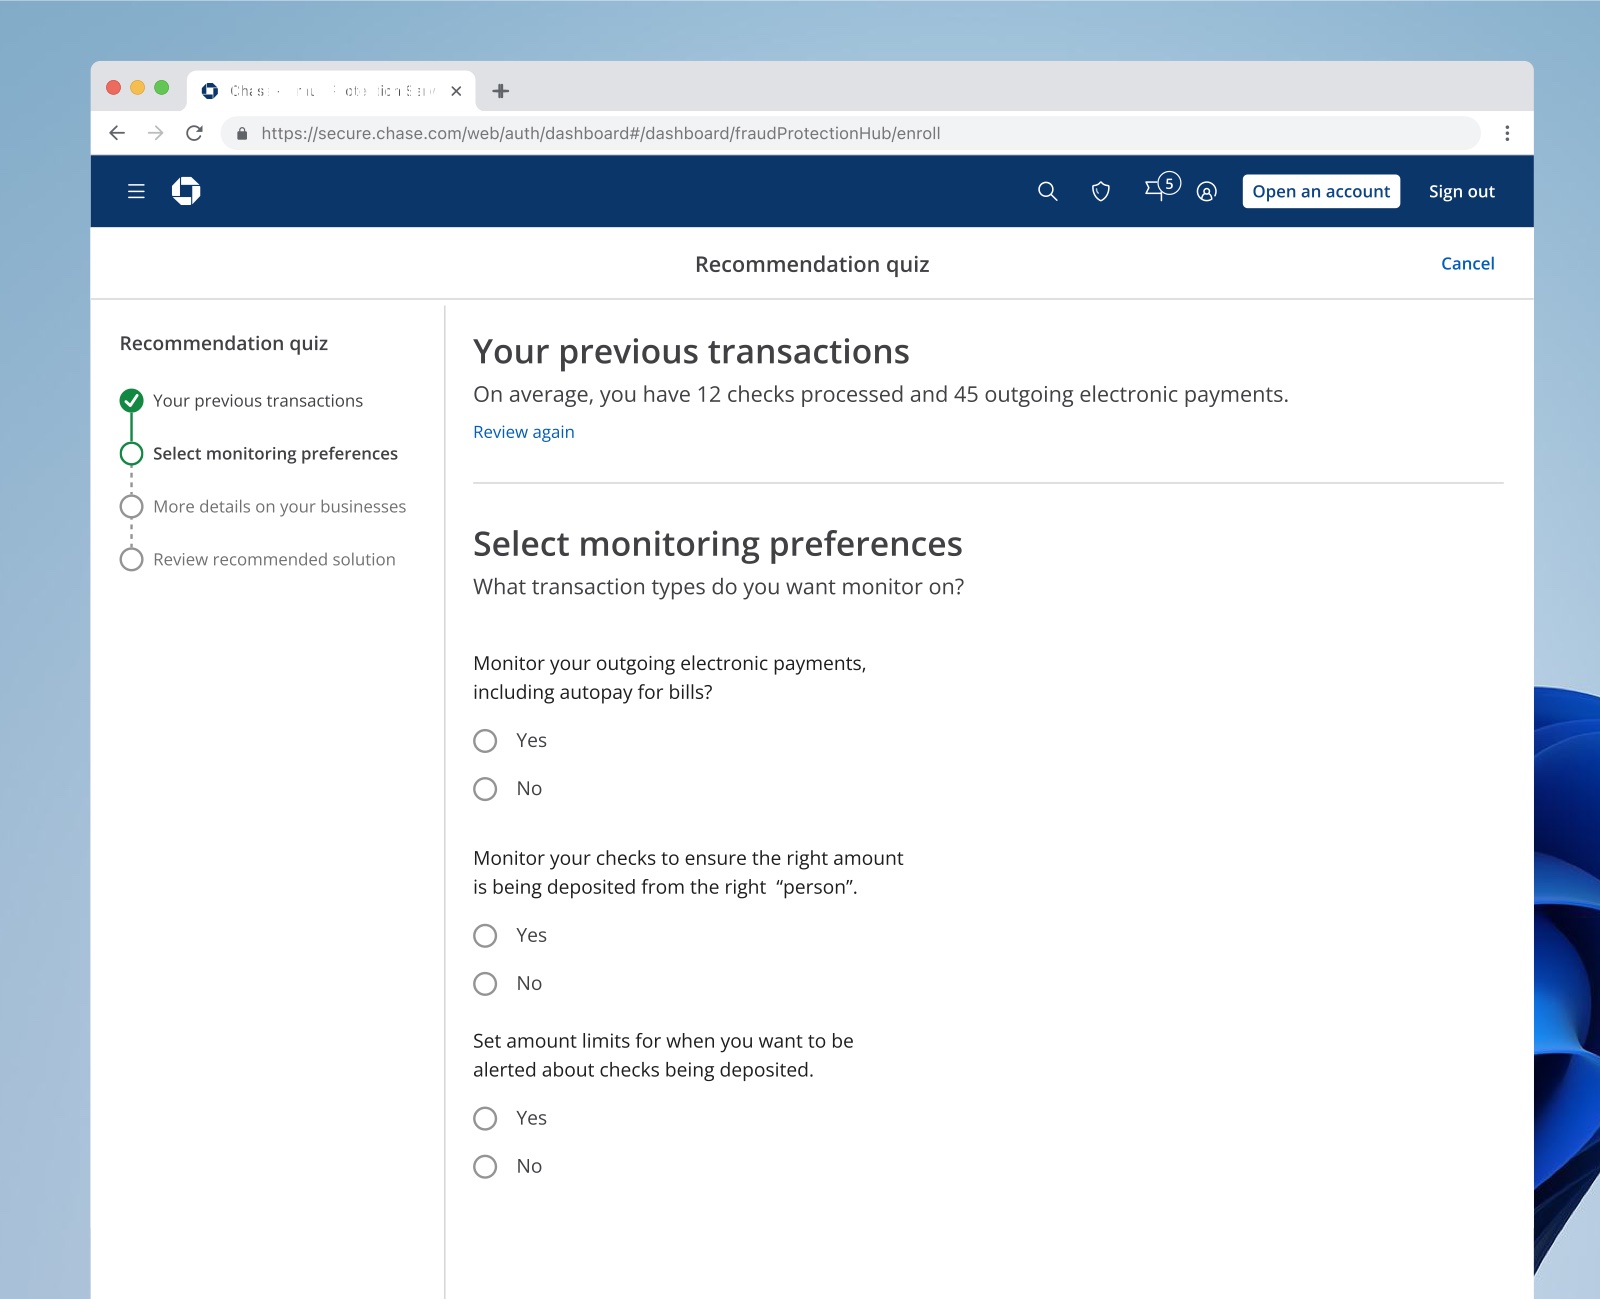Sign out of the account
1600x1299 pixels.
(x=1461, y=191)
